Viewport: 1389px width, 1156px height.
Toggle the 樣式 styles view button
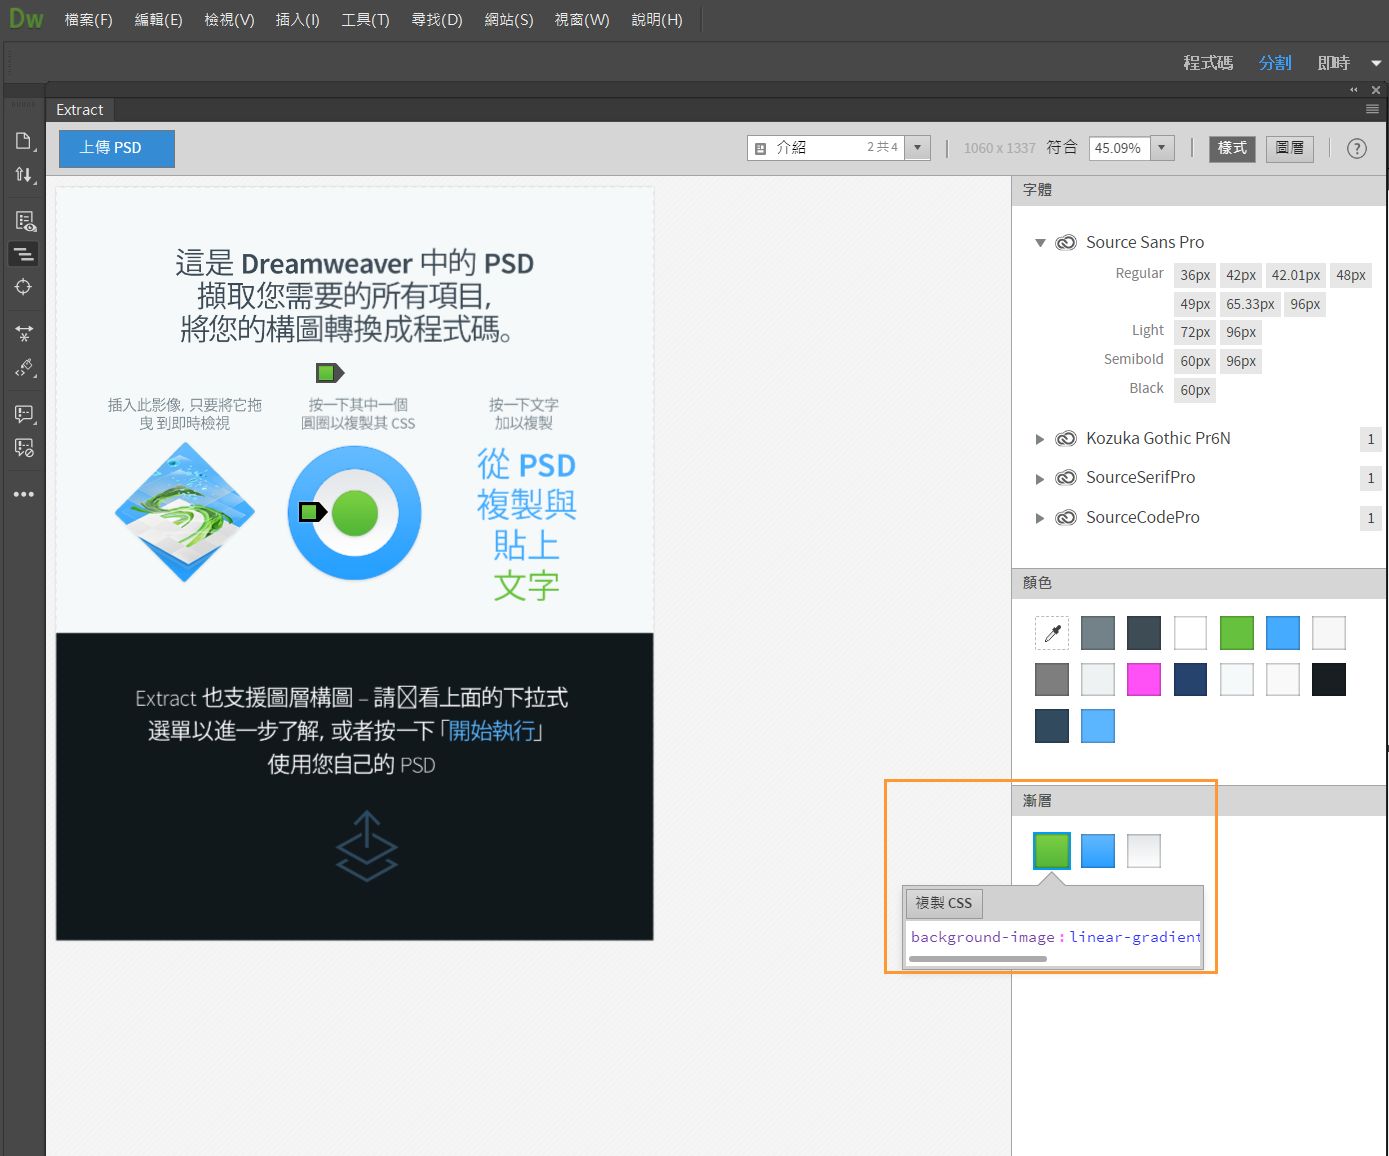[1232, 148]
